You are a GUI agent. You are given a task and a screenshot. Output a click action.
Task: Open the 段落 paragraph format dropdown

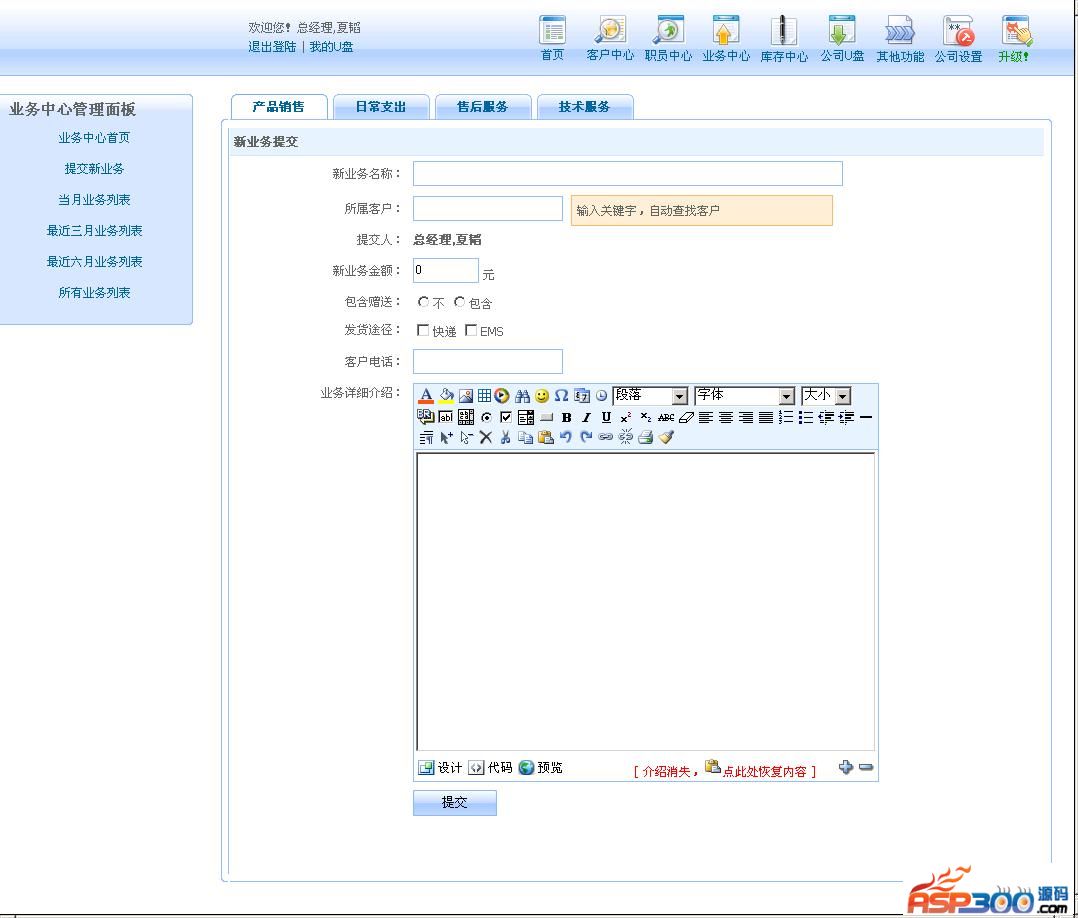pos(679,396)
